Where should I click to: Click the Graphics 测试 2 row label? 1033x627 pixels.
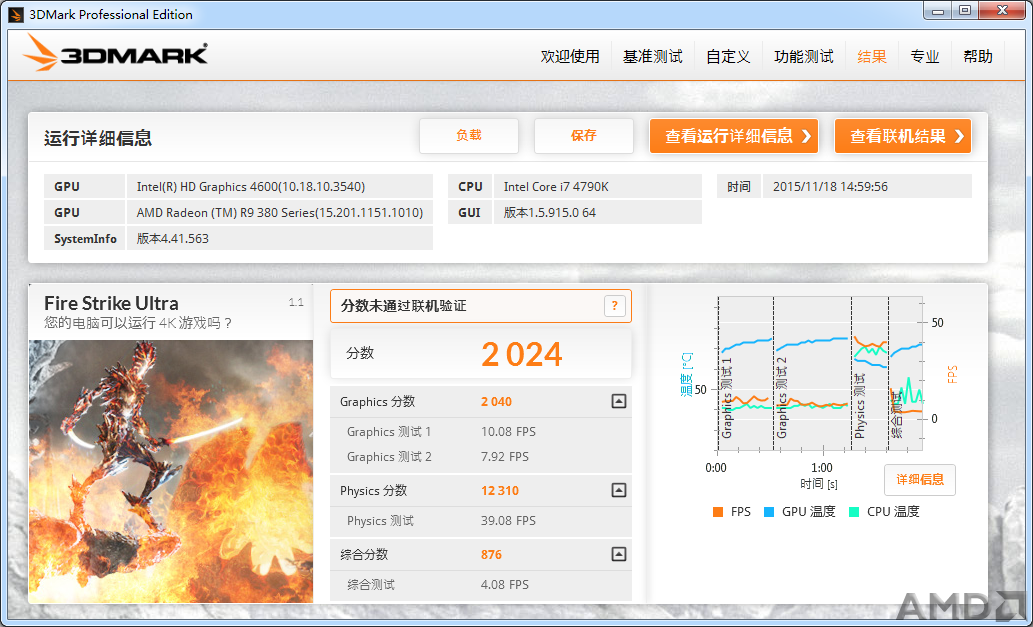[x=389, y=456]
